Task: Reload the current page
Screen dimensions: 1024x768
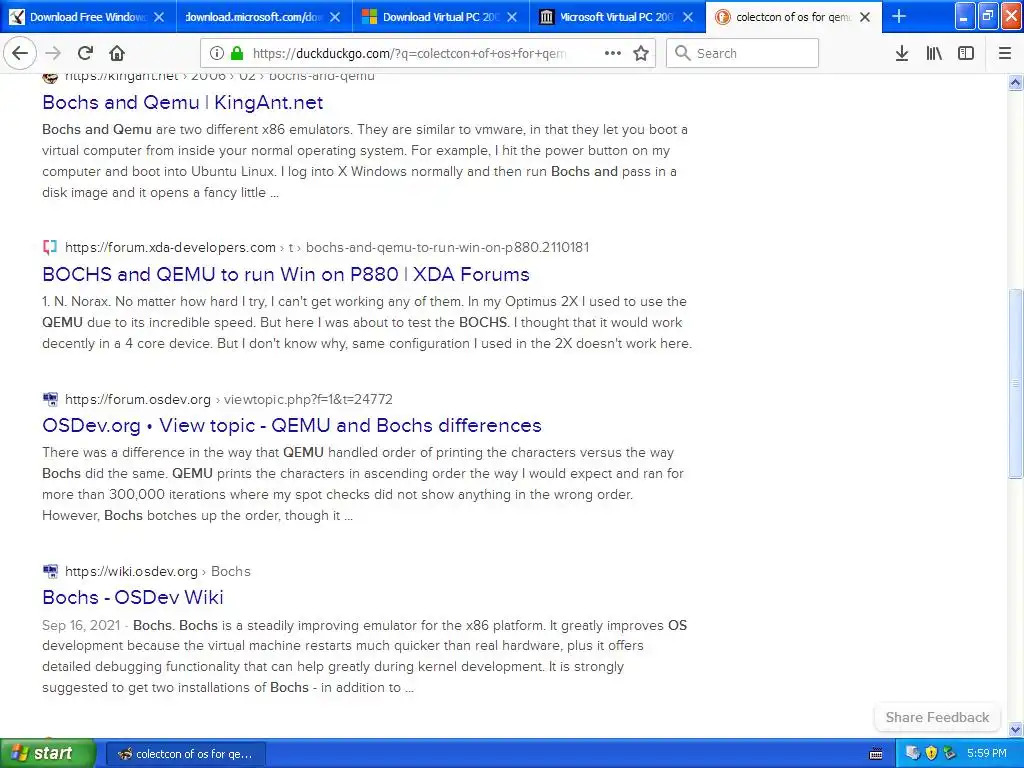Action: [x=85, y=53]
